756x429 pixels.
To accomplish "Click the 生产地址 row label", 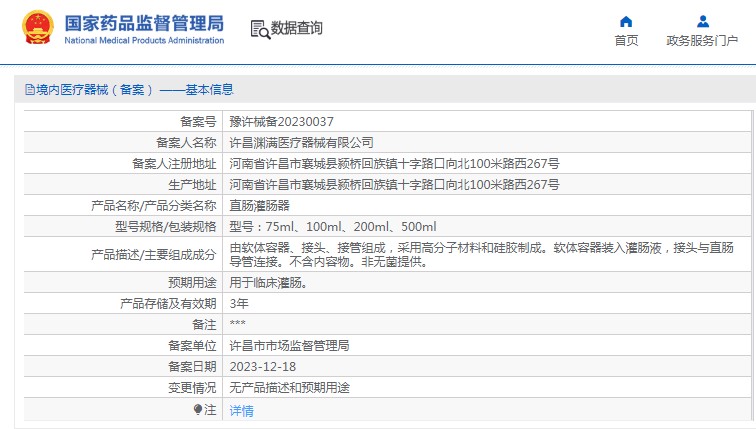I will (192, 185).
